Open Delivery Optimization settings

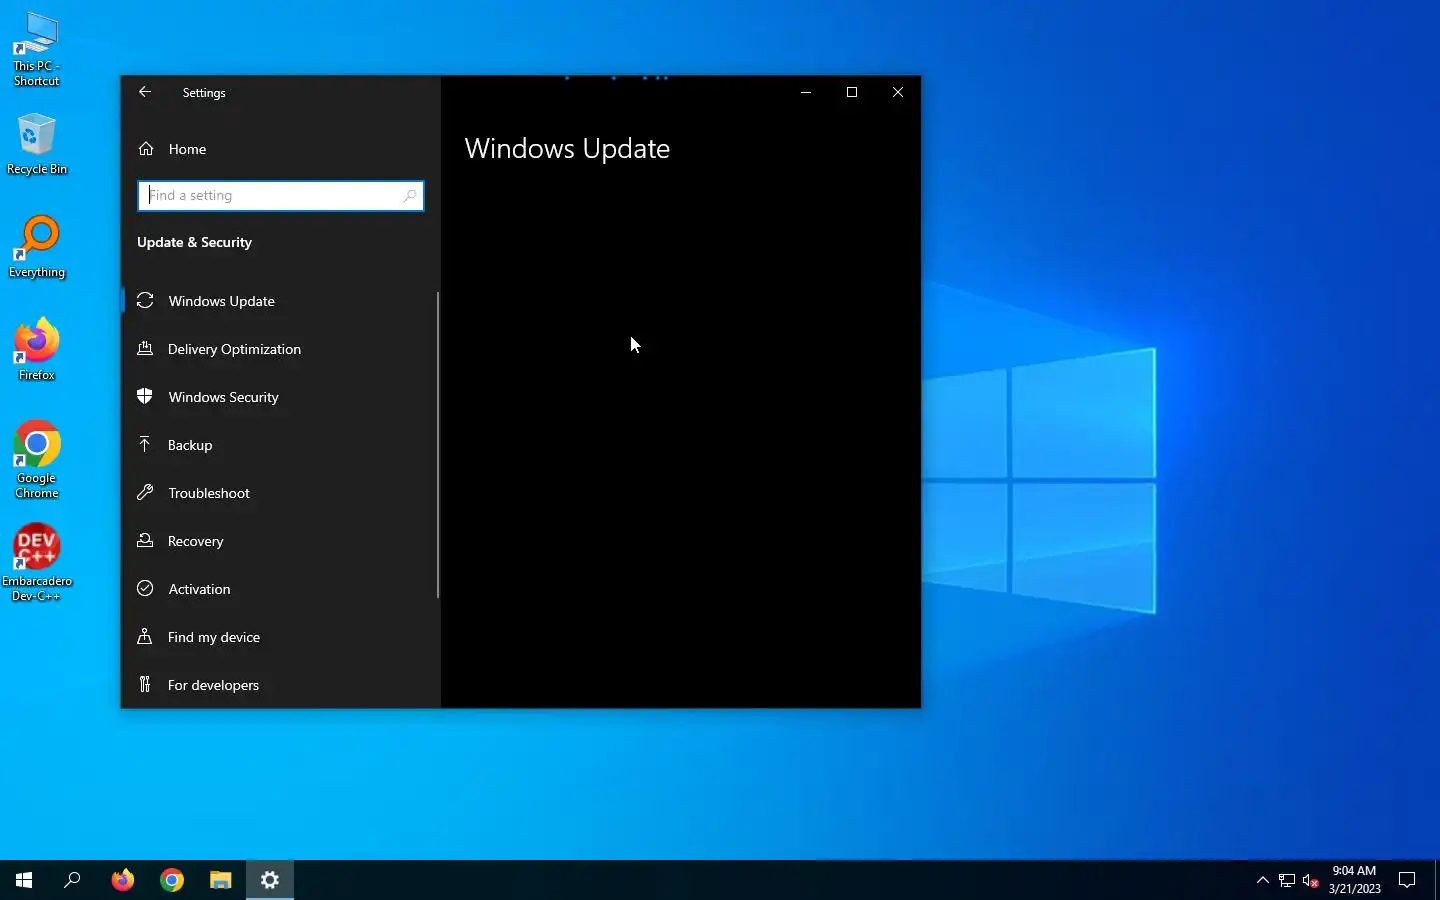(x=280, y=349)
